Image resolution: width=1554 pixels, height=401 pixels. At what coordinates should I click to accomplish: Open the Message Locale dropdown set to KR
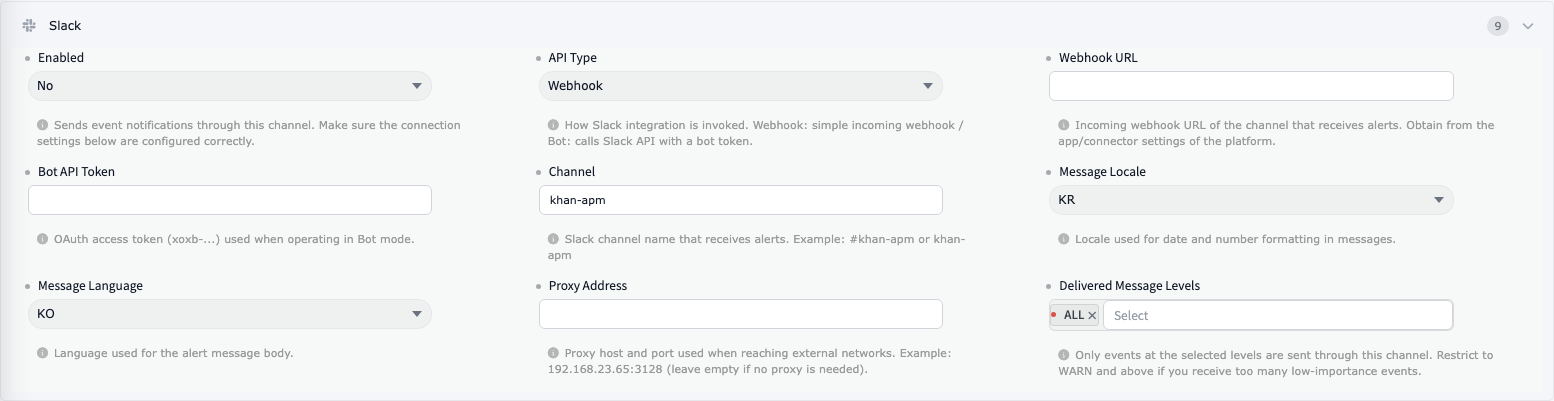point(1251,200)
